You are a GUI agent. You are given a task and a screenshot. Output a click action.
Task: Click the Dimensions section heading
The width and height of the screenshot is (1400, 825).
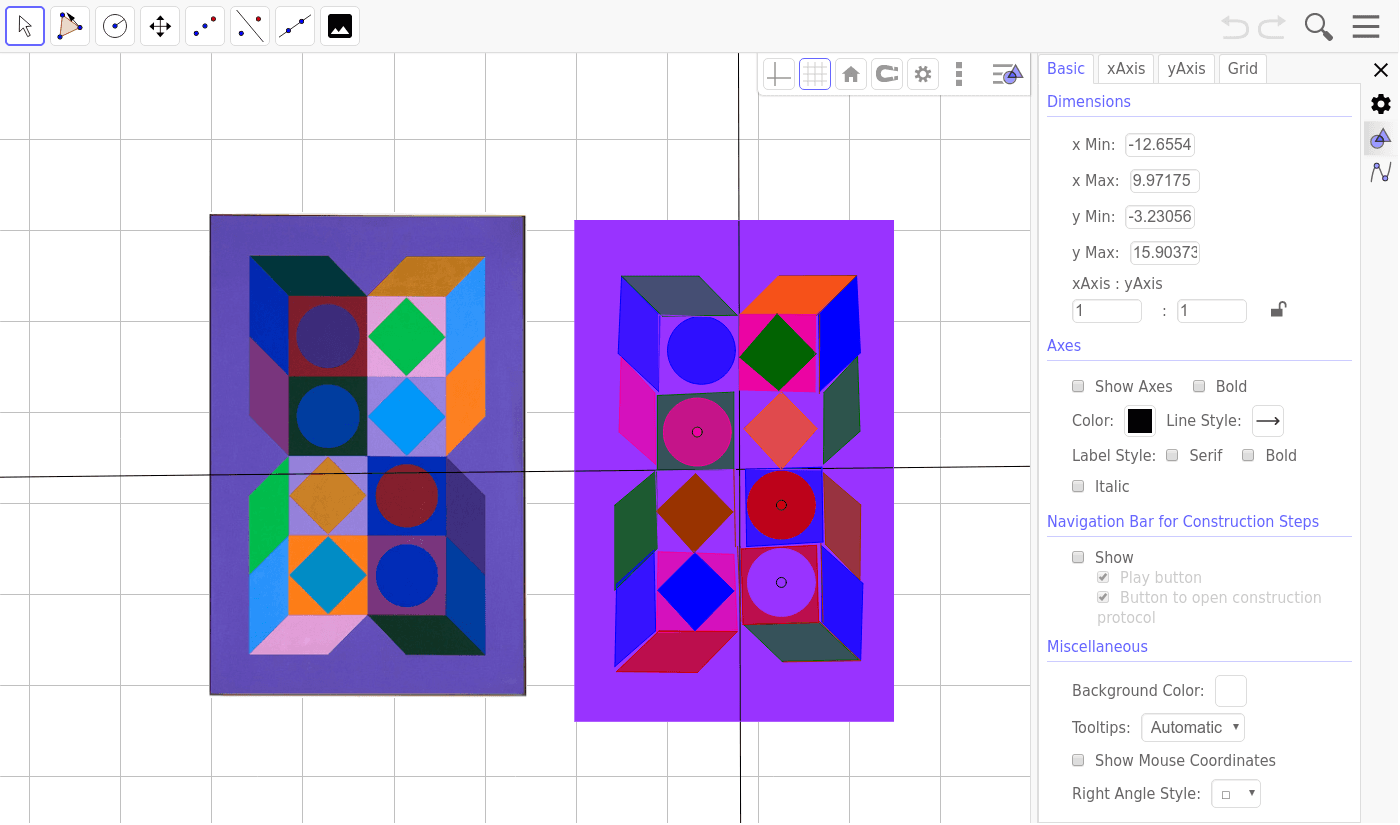click(1089, 101)
